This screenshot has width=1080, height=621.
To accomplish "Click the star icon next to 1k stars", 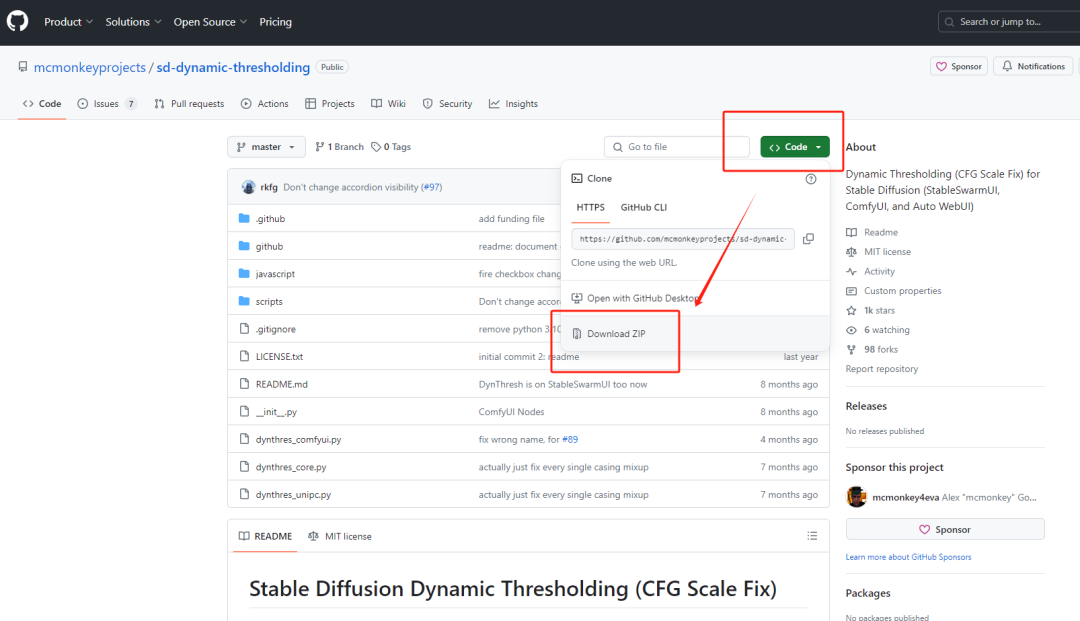I will [851, 310].
